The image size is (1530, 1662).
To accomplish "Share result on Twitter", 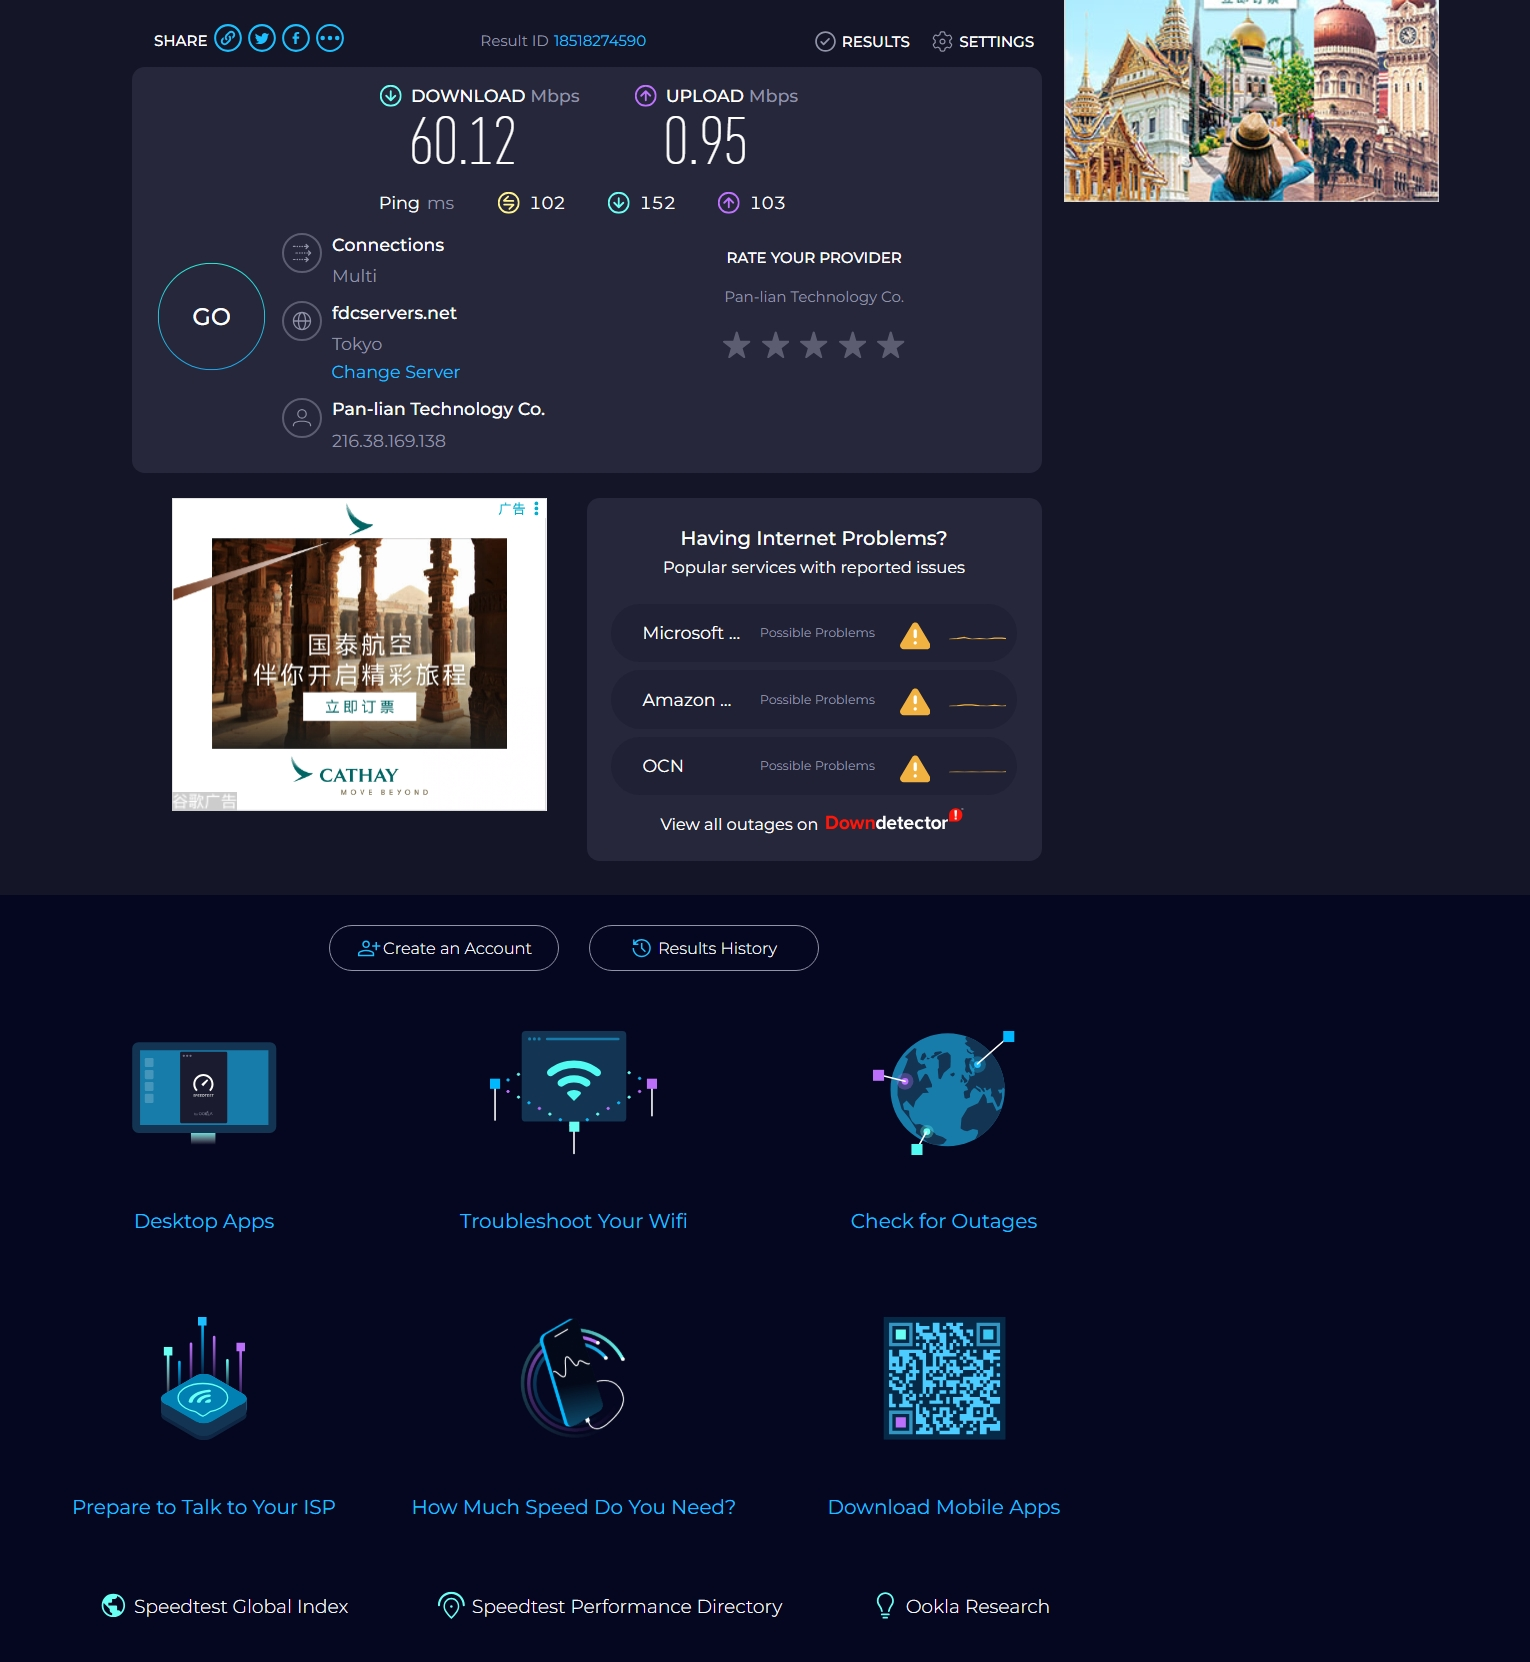I will click(x=262, y=39).
